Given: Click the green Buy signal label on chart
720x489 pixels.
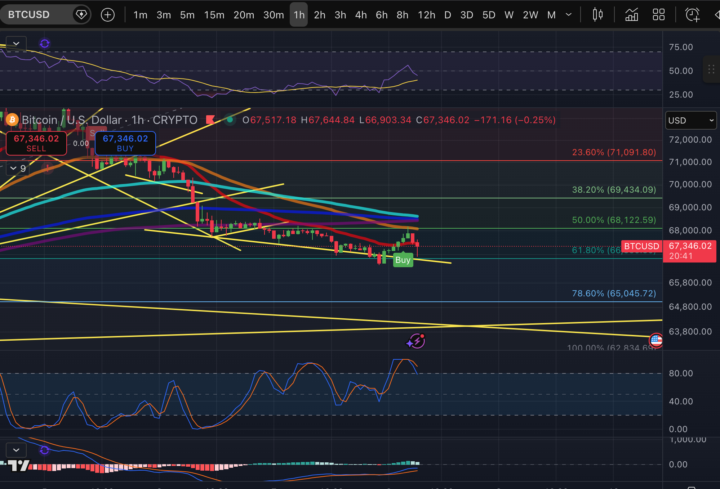Looking at the screenshot, I should 403,260.
